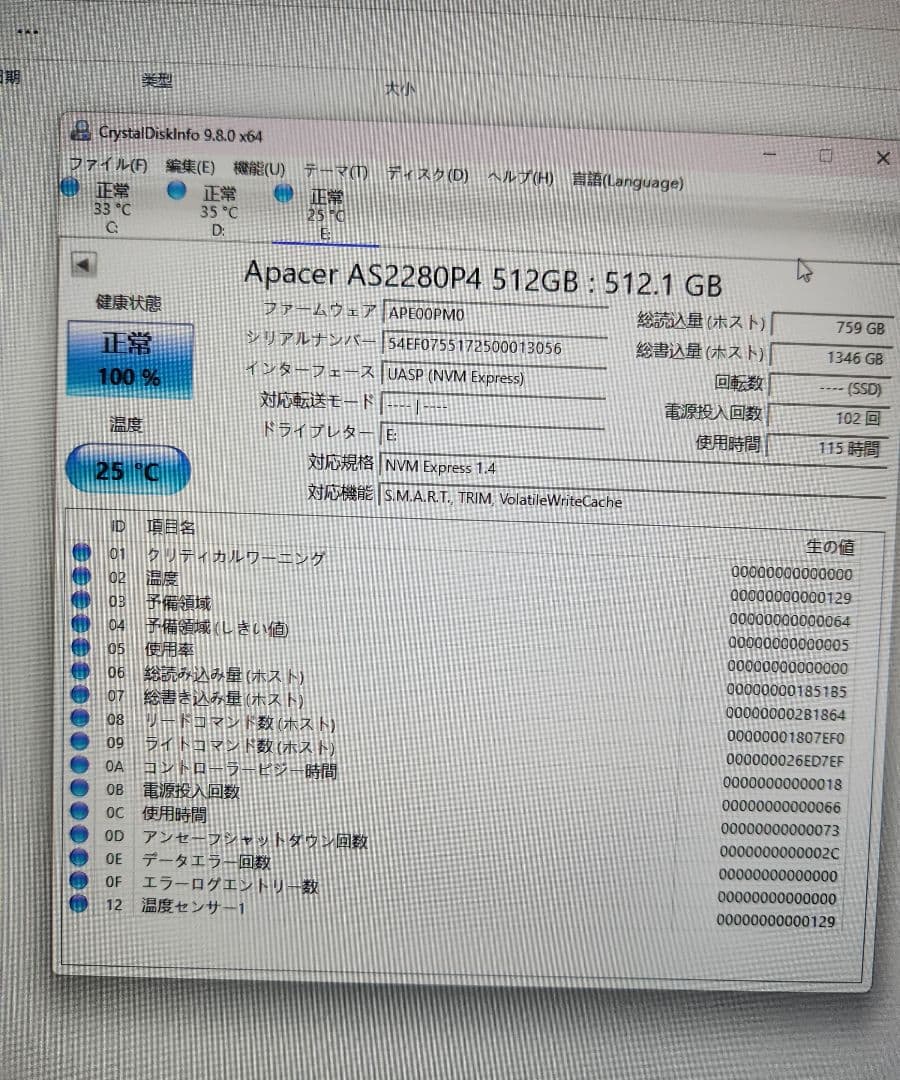The image size is (900, 1080).
Task: Click the 25 °C temperature button
Action: pos(128,470)
